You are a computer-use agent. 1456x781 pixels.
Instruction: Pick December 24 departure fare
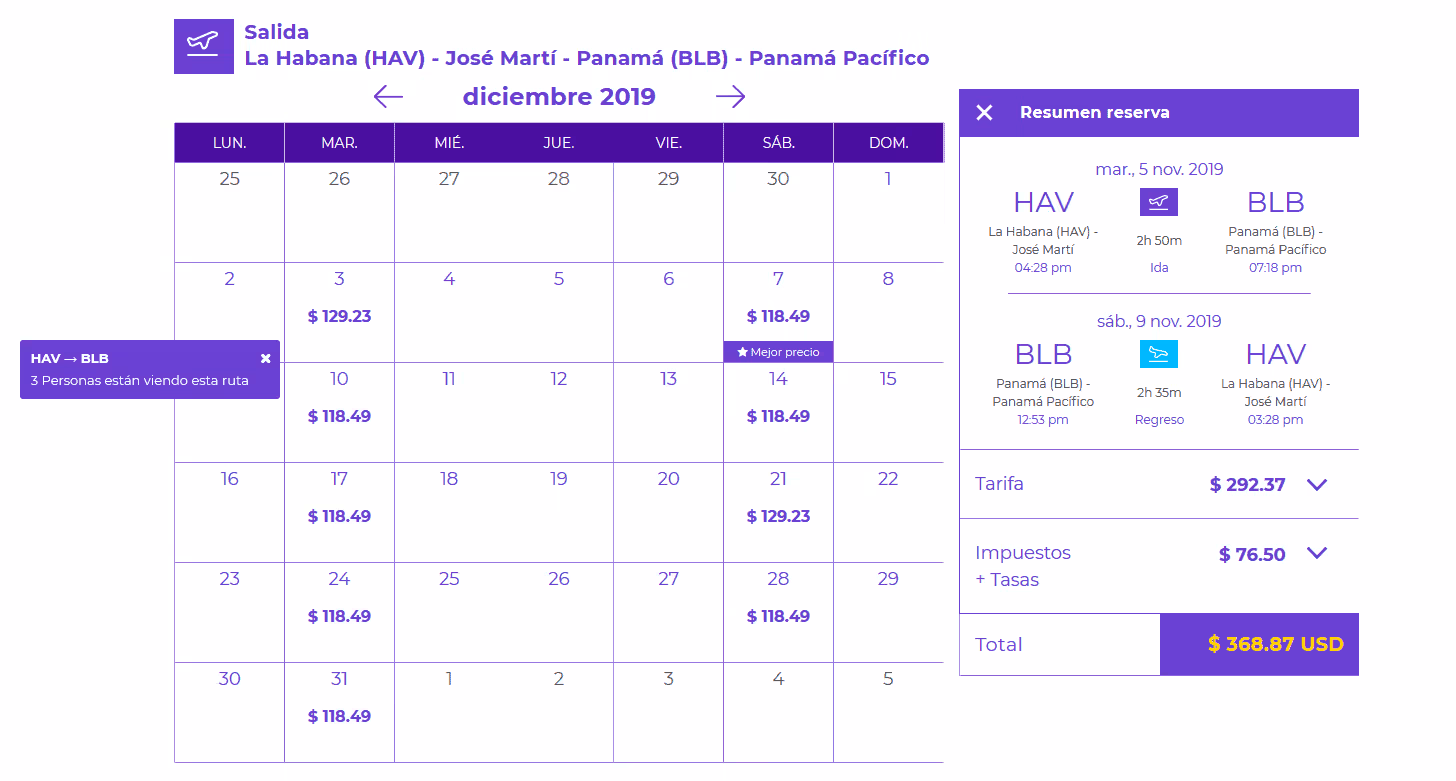[x=339, y=612]
